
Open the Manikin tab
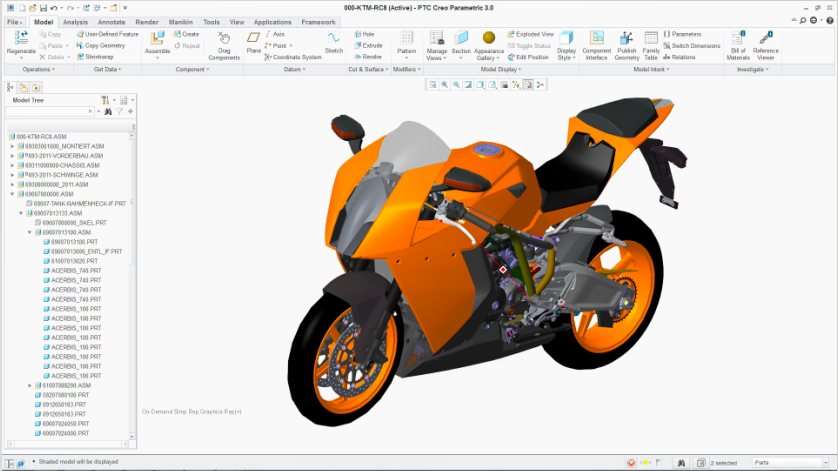[181, 22]
